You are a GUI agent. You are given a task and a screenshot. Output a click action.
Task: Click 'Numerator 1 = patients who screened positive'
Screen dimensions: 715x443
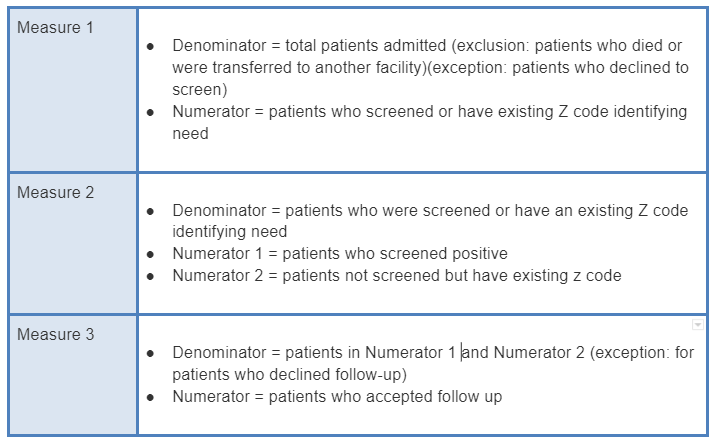click(x=340, y=254)
